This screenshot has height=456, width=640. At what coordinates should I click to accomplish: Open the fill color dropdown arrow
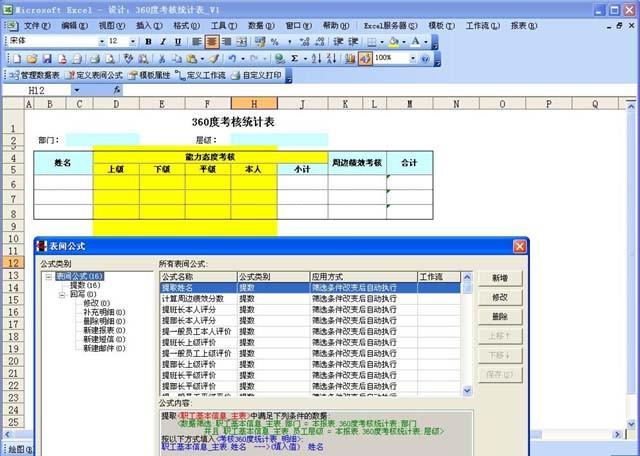[404, 42]
